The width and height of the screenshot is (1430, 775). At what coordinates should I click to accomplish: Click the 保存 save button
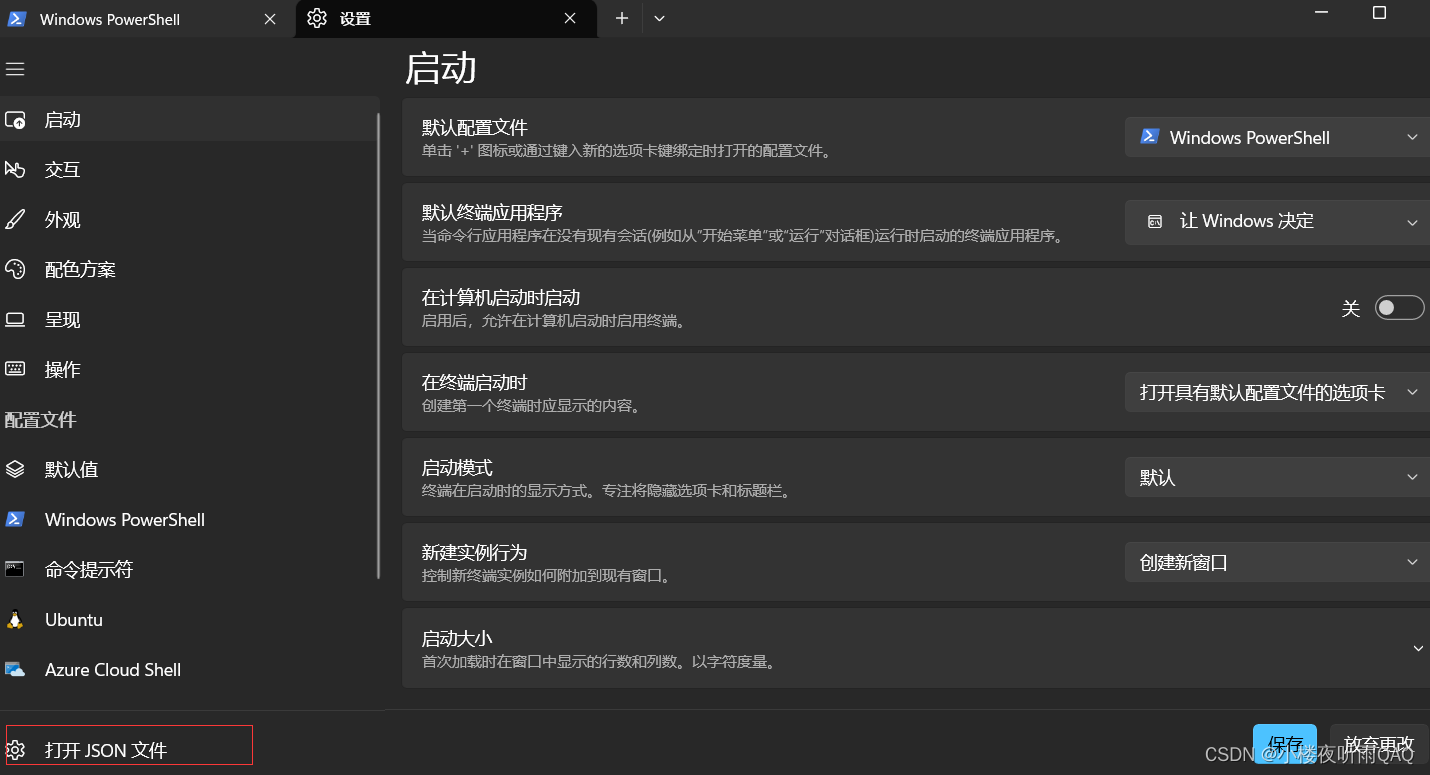click(1284, 745)
